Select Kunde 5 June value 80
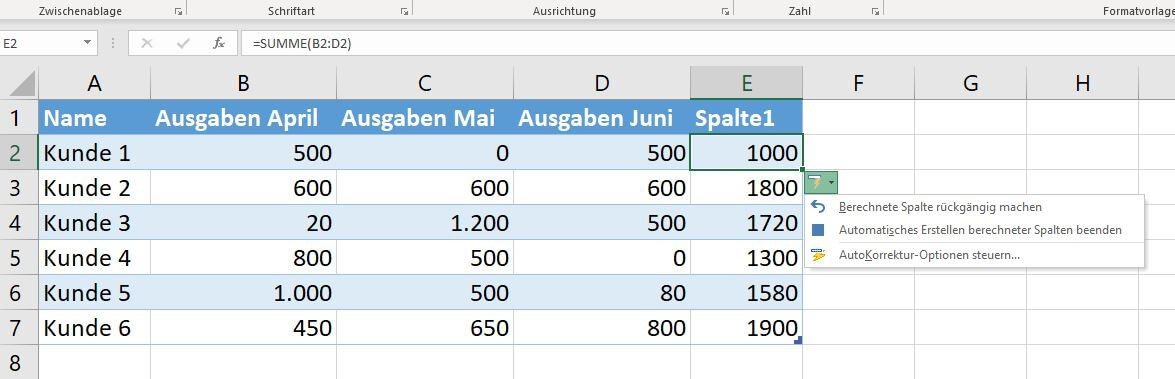The height and width of the screenshot is (379, 1175). [602, 292]
